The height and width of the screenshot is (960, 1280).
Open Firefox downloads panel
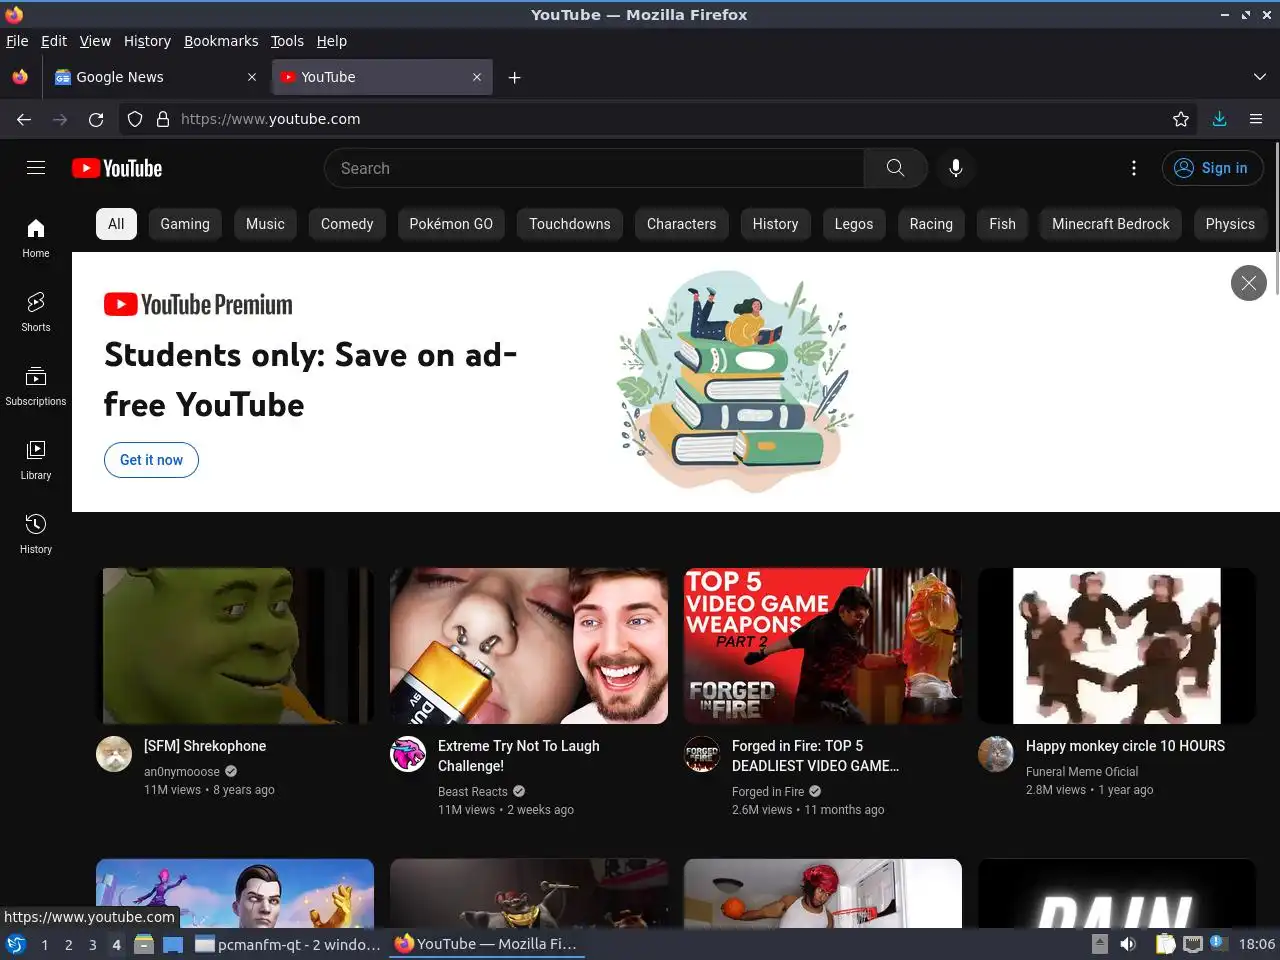pyautogui.click(x=1220, y=119)
